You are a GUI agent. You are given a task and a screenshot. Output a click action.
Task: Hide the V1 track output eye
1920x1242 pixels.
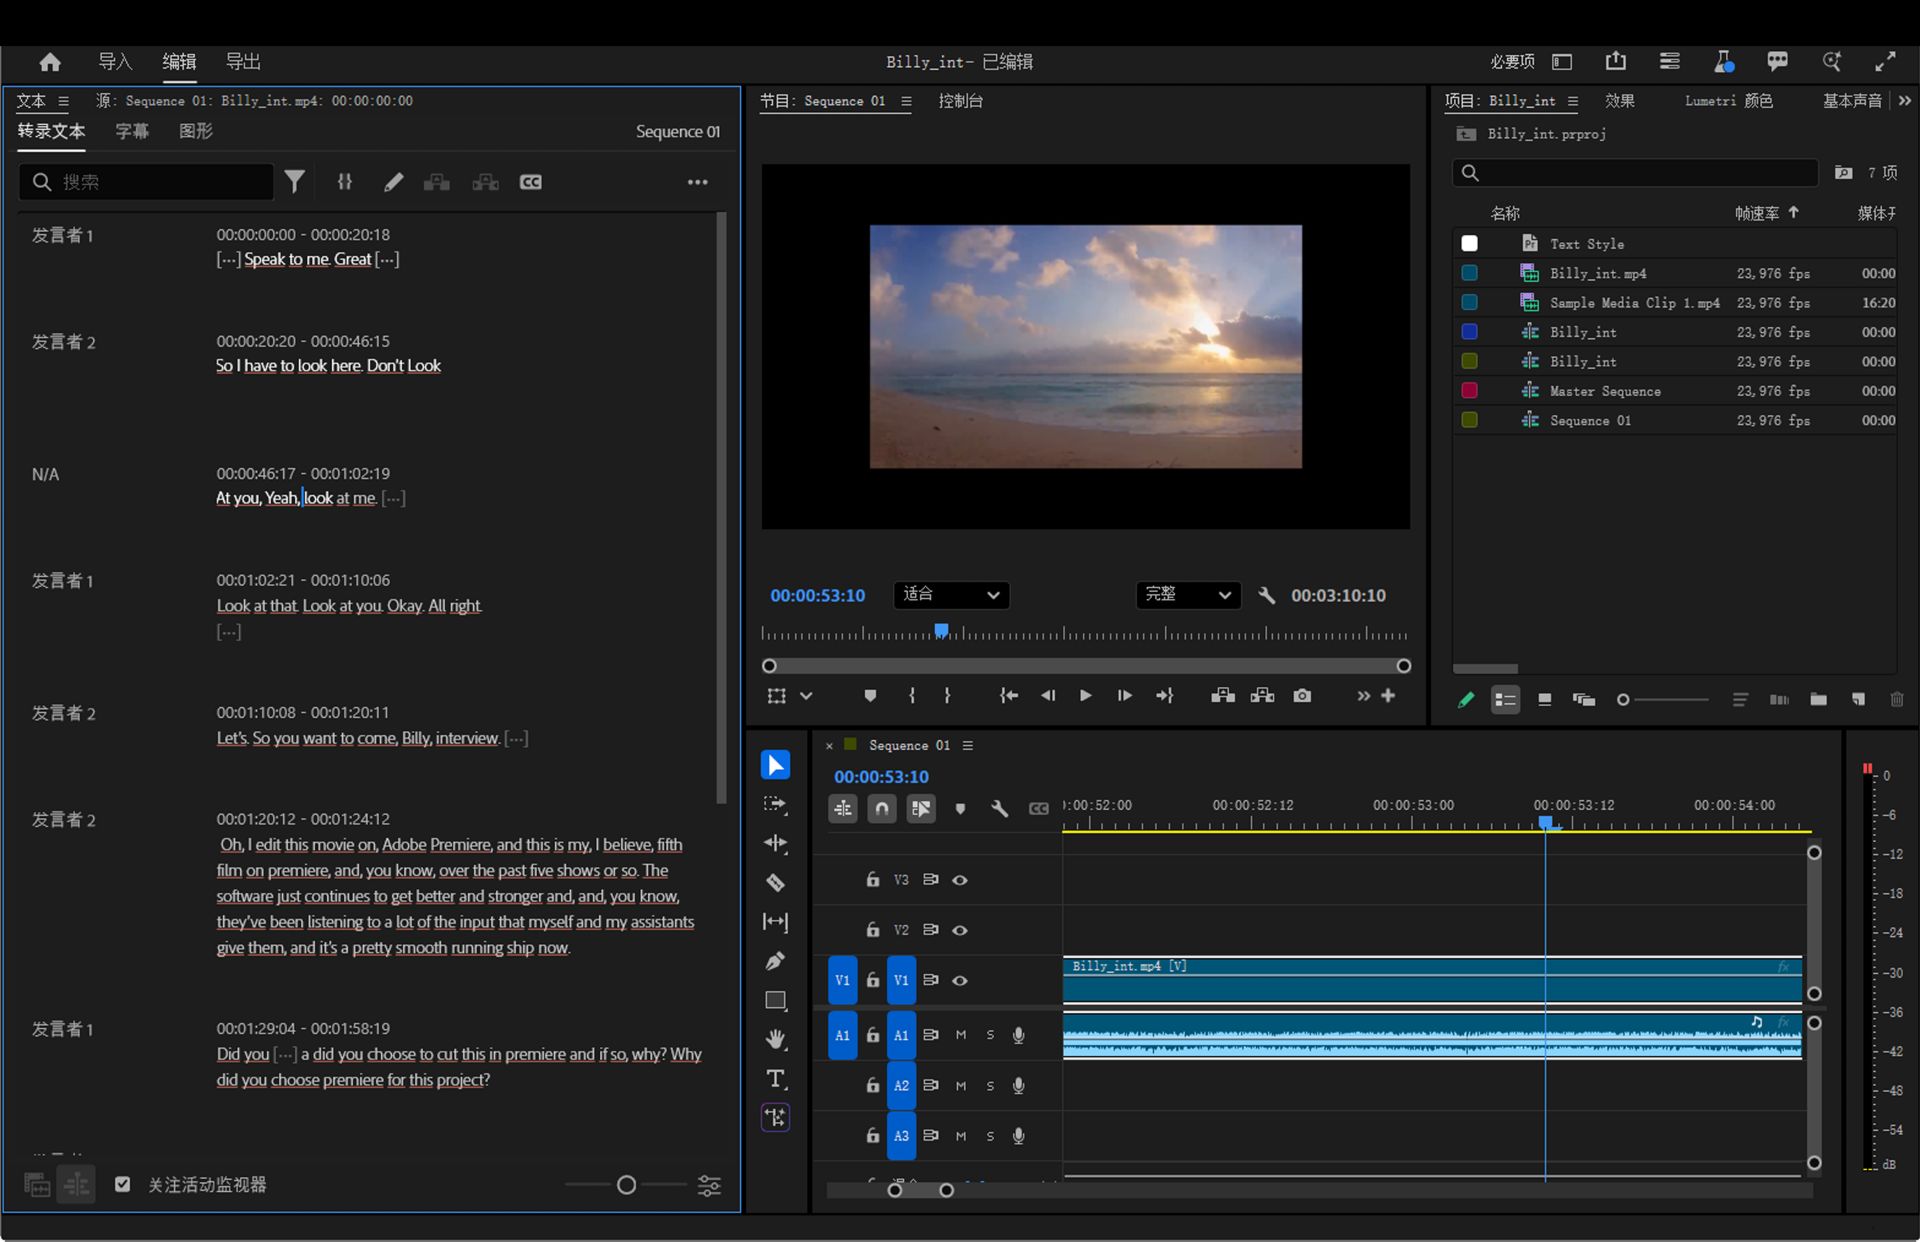click(960, 981)
